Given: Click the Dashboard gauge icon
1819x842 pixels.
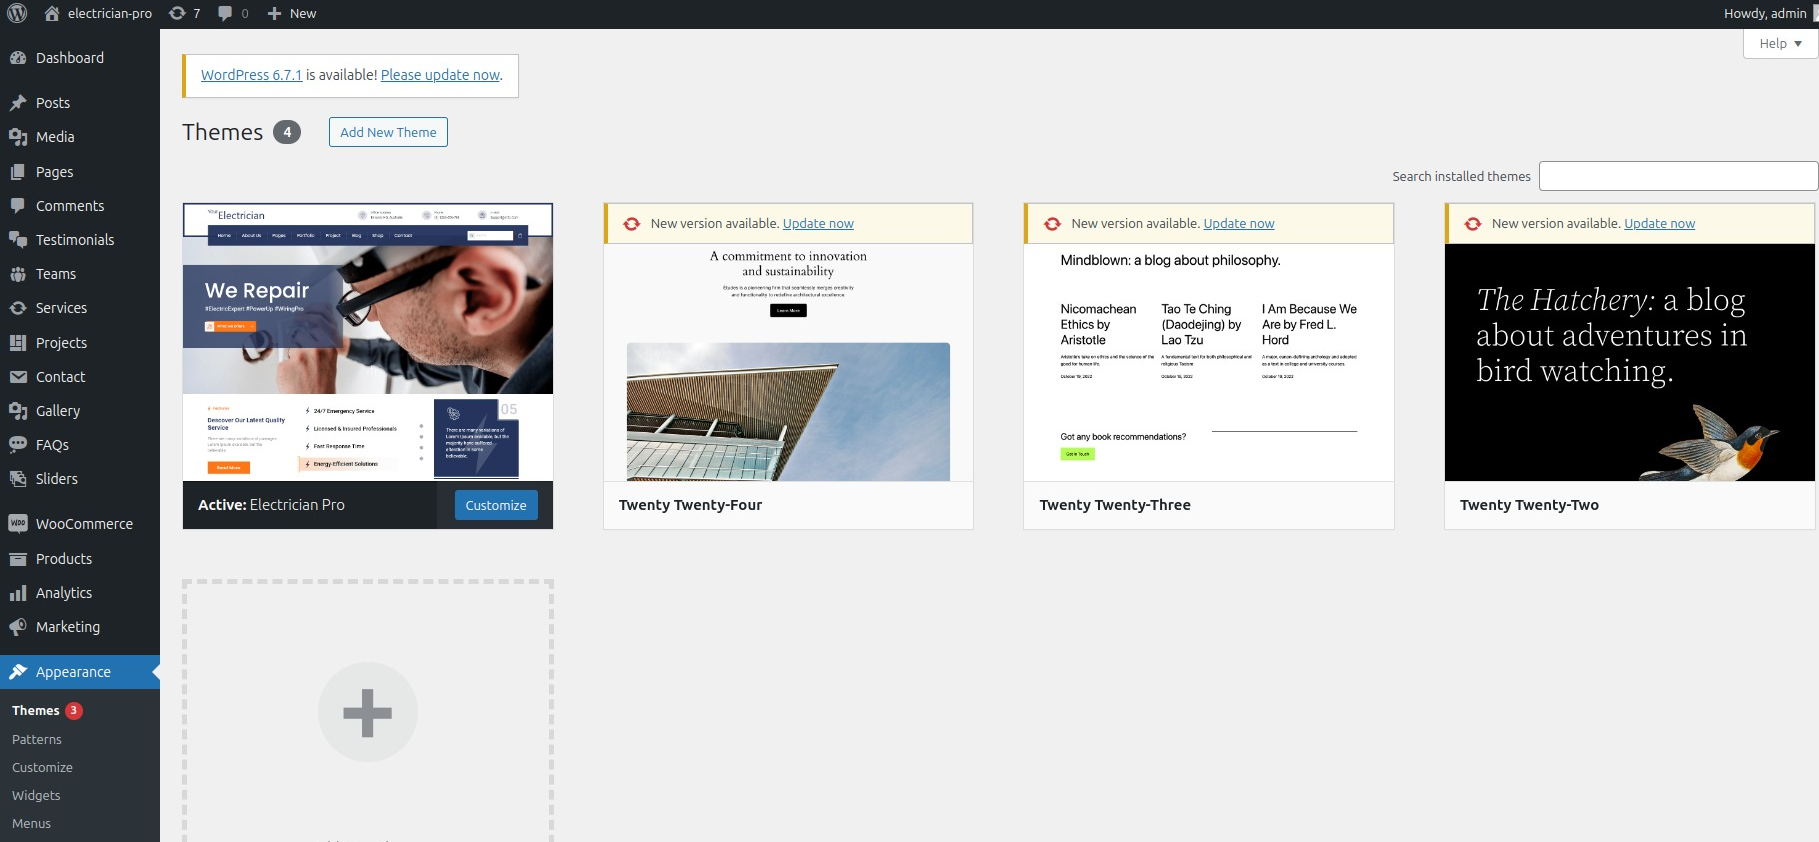Looking at the screenshot, I should point(18,58).
